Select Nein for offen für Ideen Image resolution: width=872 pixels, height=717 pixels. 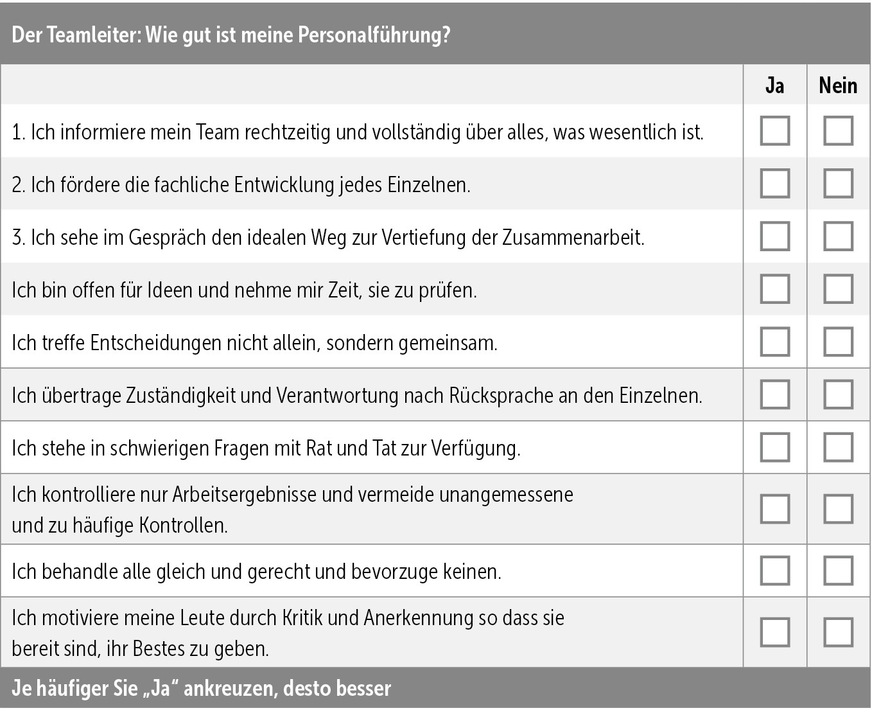pyautogui.click(x=838, y=289)
